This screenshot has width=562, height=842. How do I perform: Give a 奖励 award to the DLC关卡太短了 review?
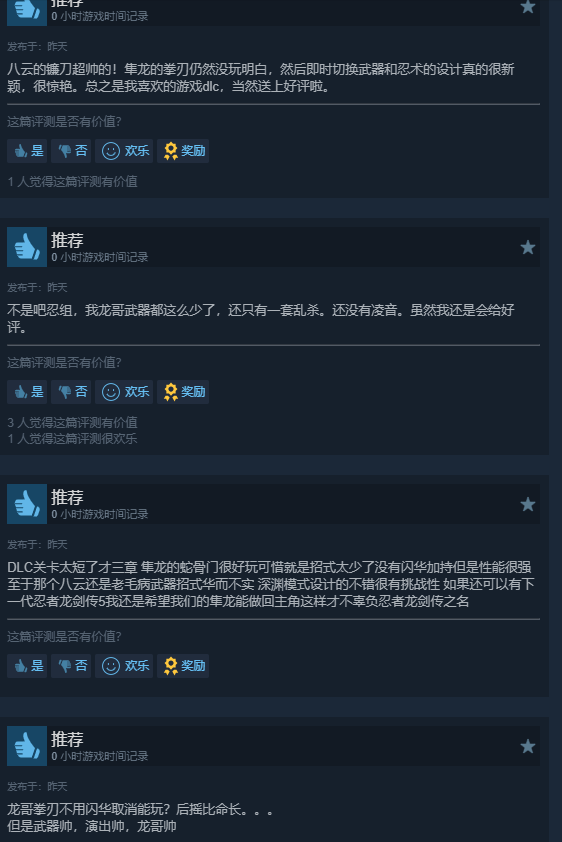pos(183,666)
